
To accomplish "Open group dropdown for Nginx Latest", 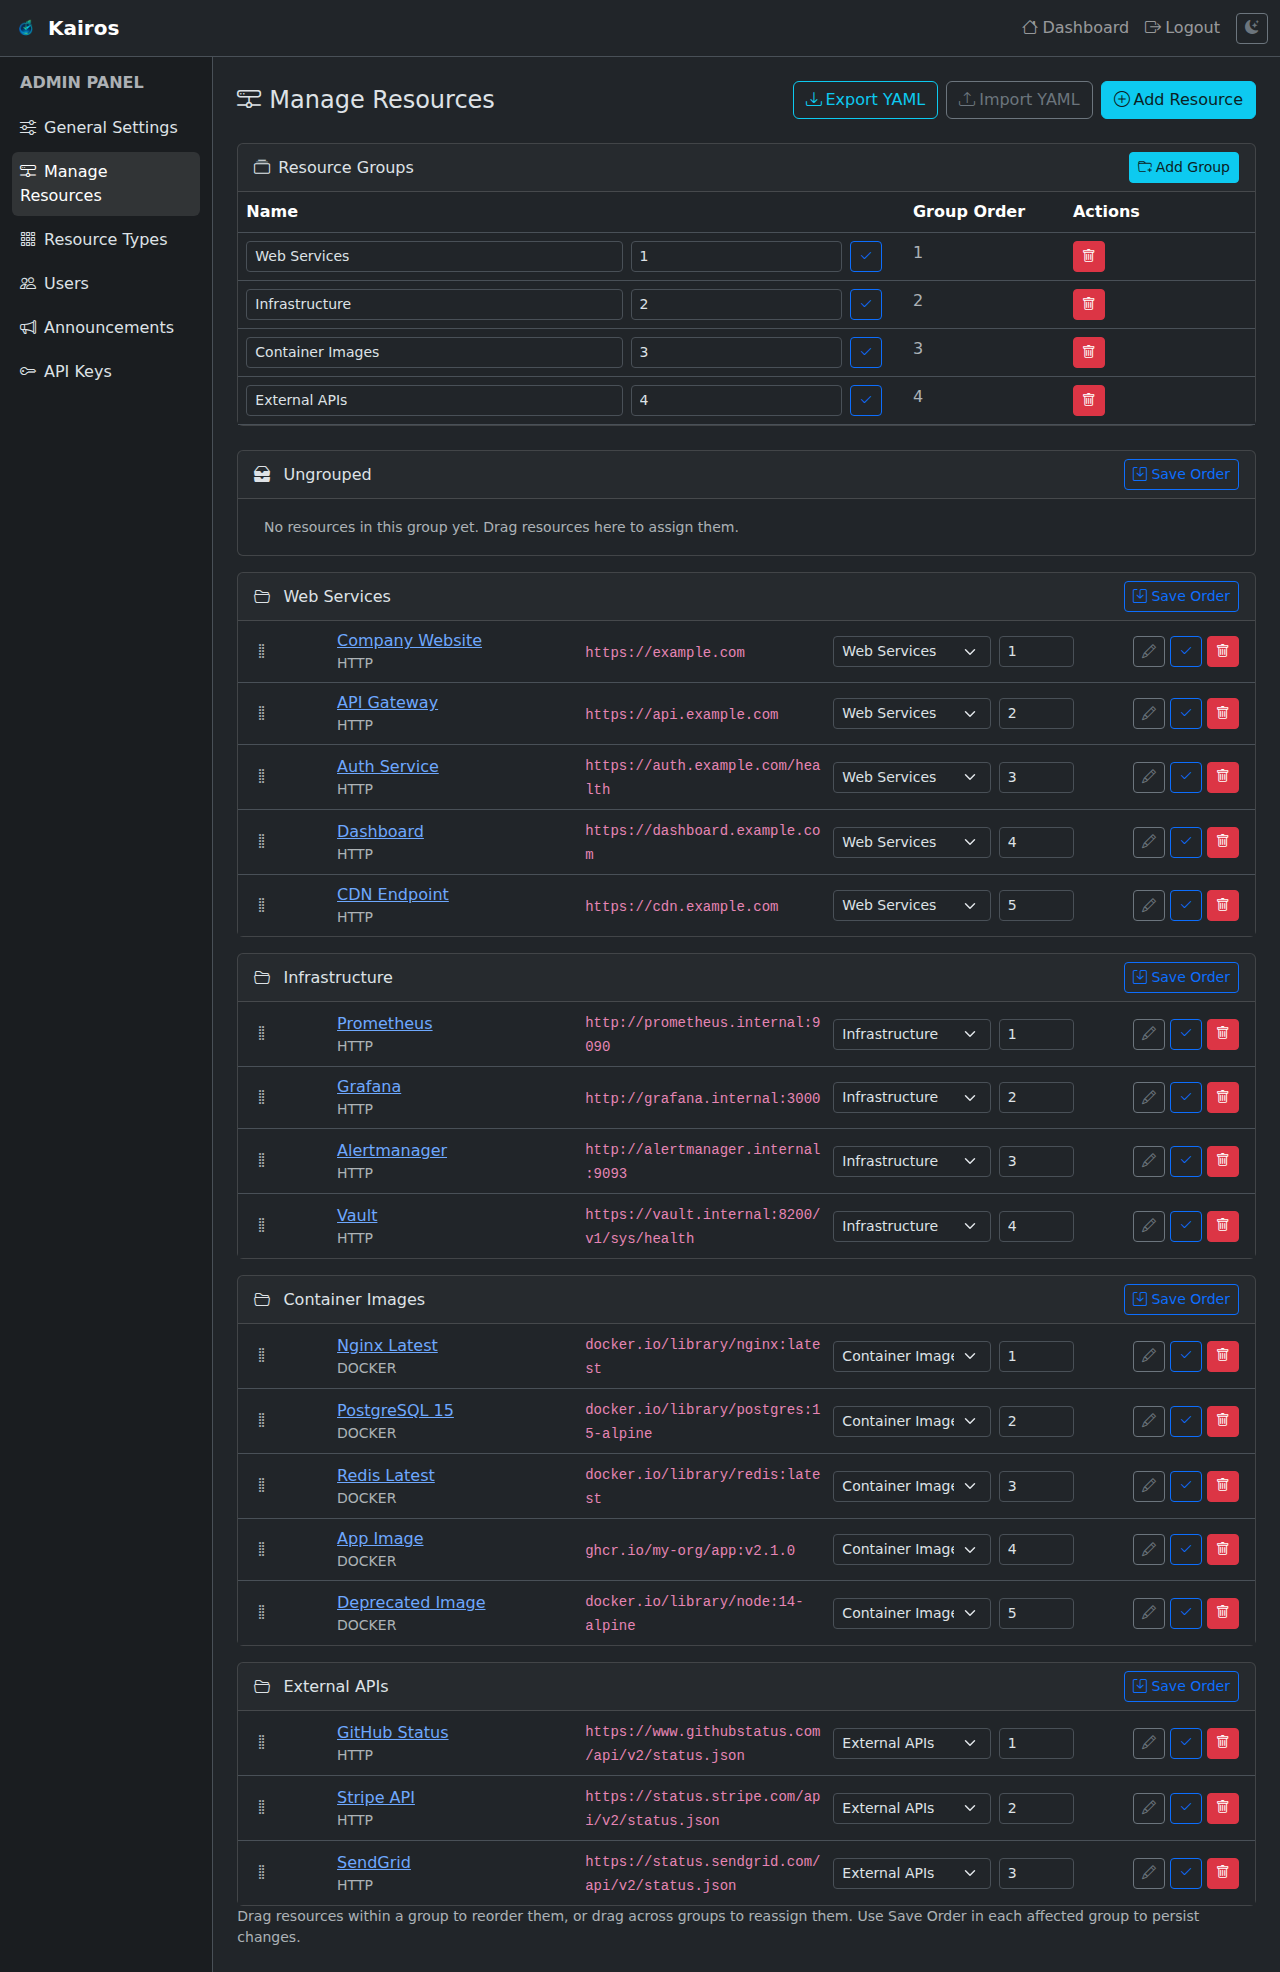I will [x=911, y=1356].
